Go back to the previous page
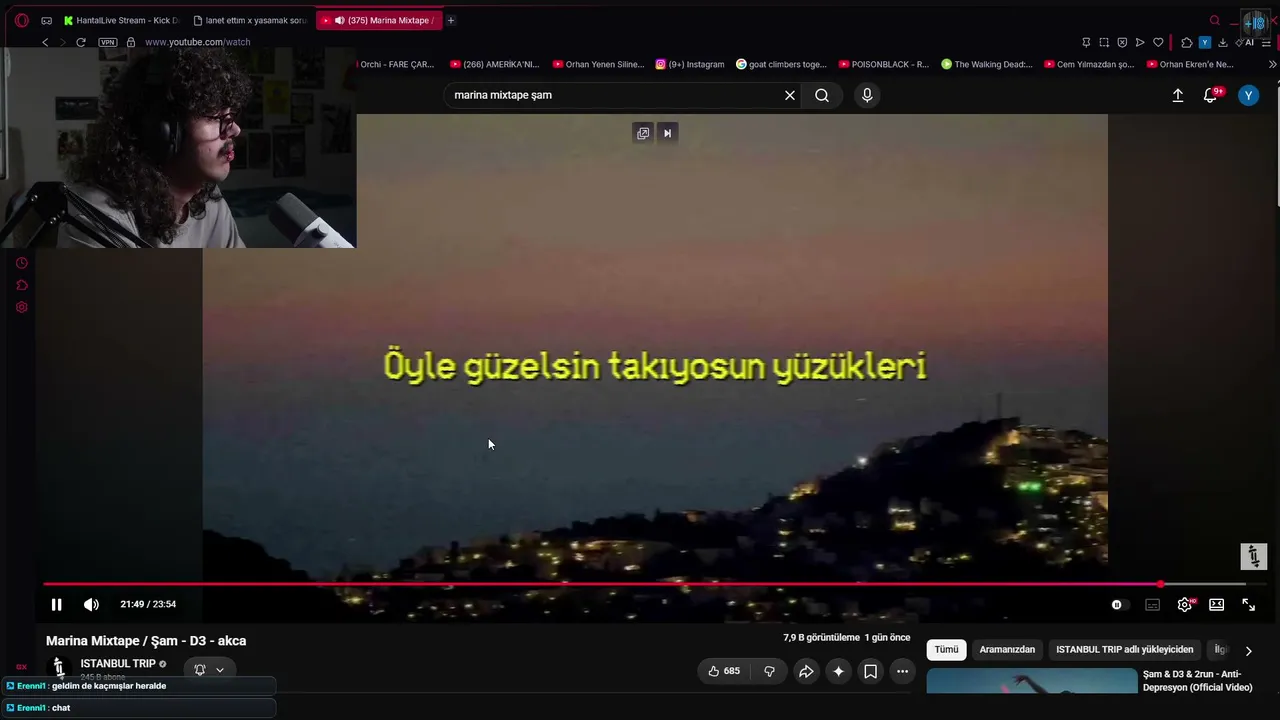 pyautogui.click(x=45, y=42)
